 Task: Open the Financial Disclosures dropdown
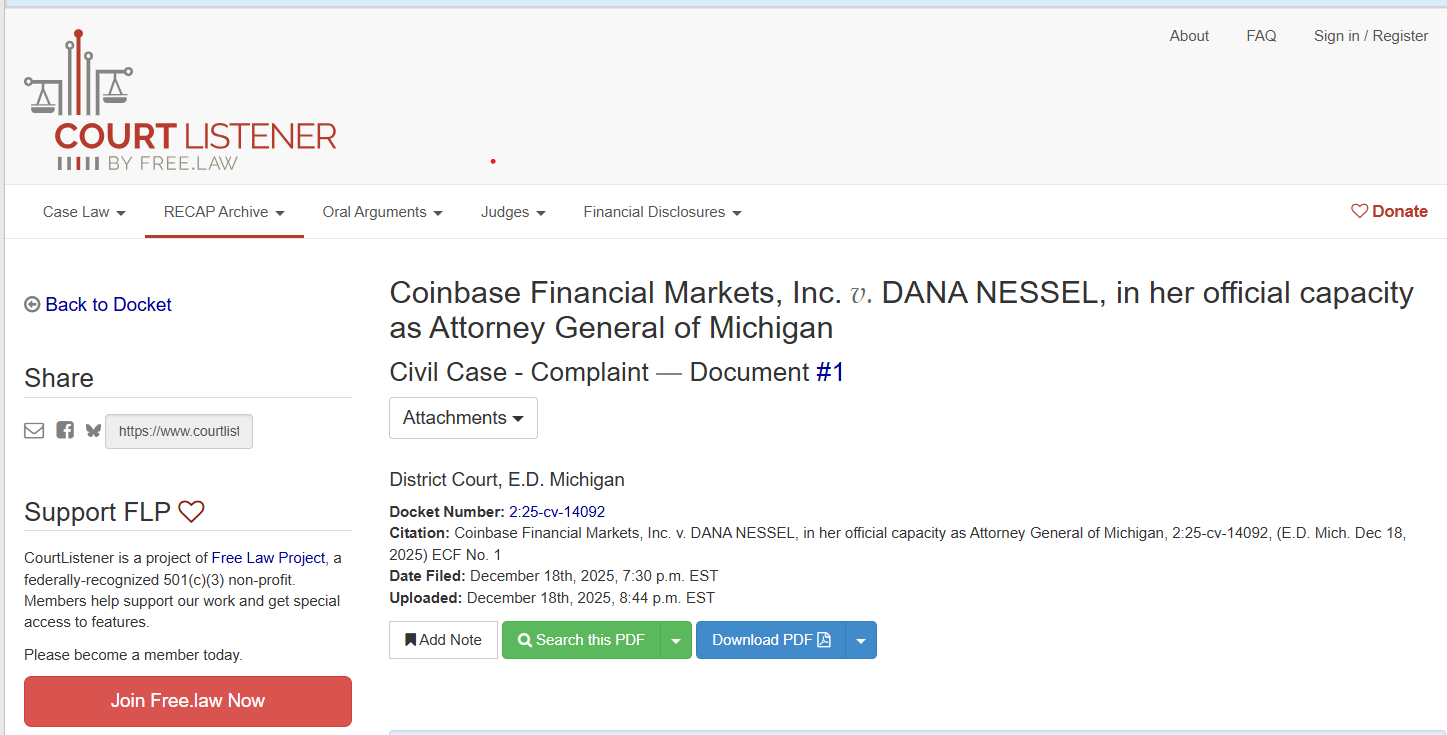coord(662,211)
